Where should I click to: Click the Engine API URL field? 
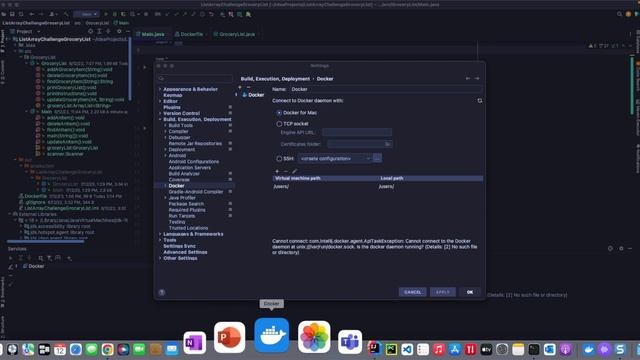click(x=357, y=132)
